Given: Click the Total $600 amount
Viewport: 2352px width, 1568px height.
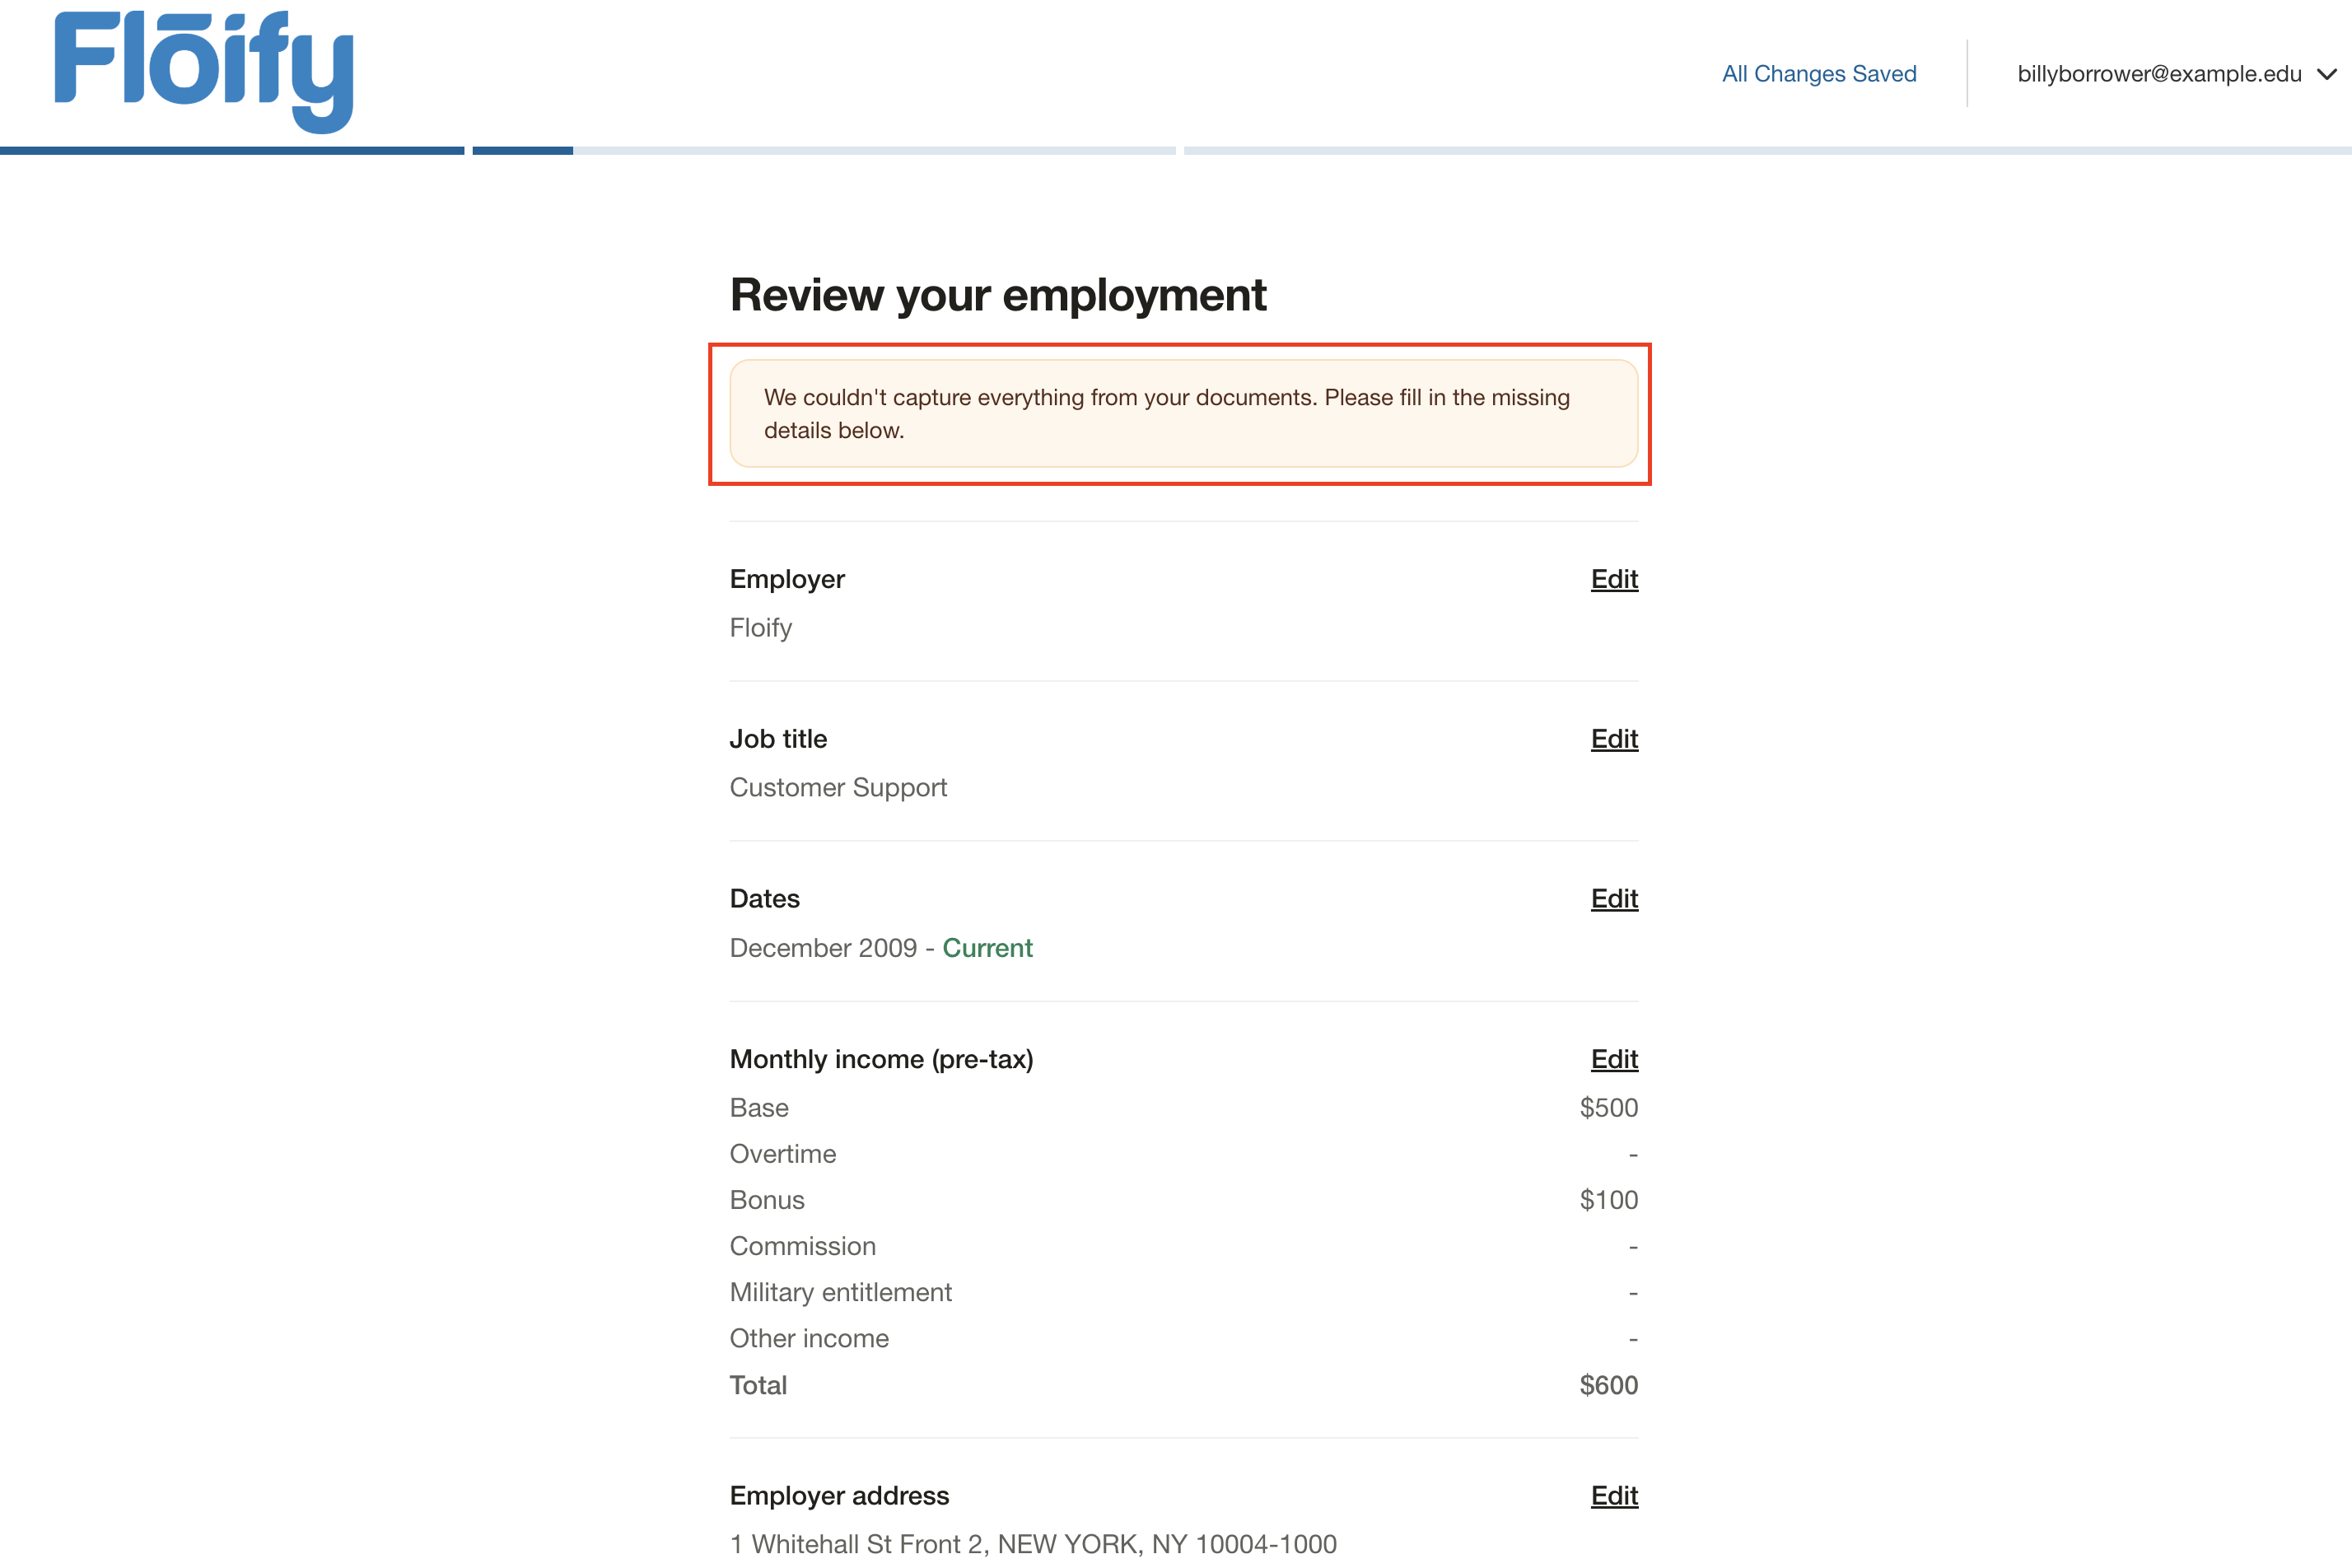Looking at the screenshot, I should 1608,1385.
